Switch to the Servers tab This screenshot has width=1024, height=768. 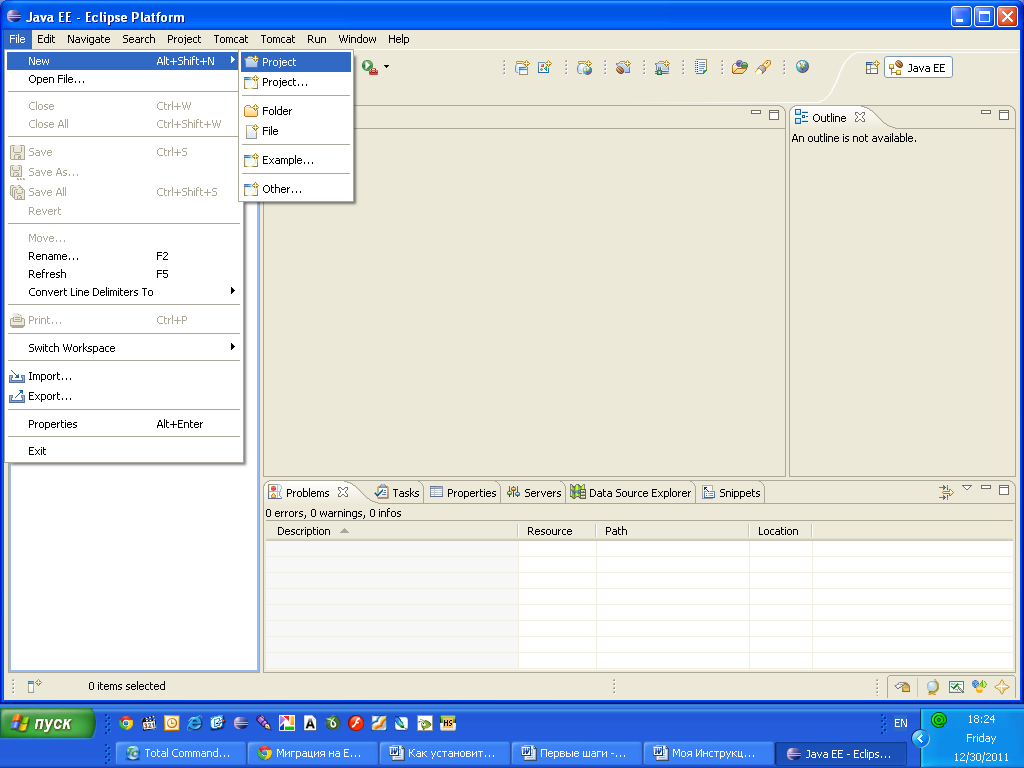[x=534, y=493]
